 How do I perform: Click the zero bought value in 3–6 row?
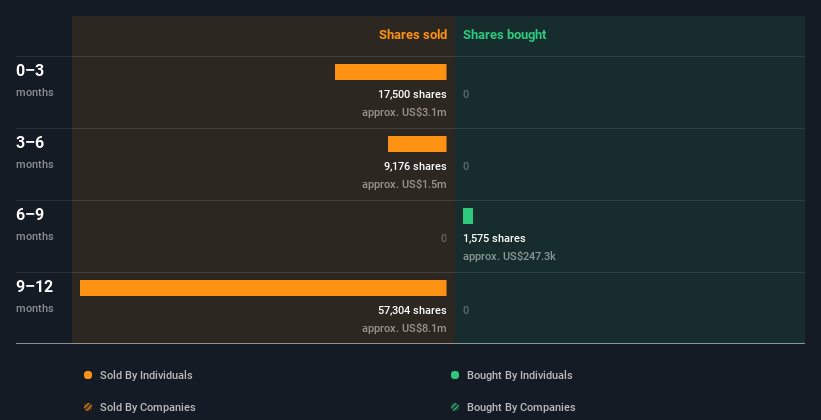pos(466,166)
